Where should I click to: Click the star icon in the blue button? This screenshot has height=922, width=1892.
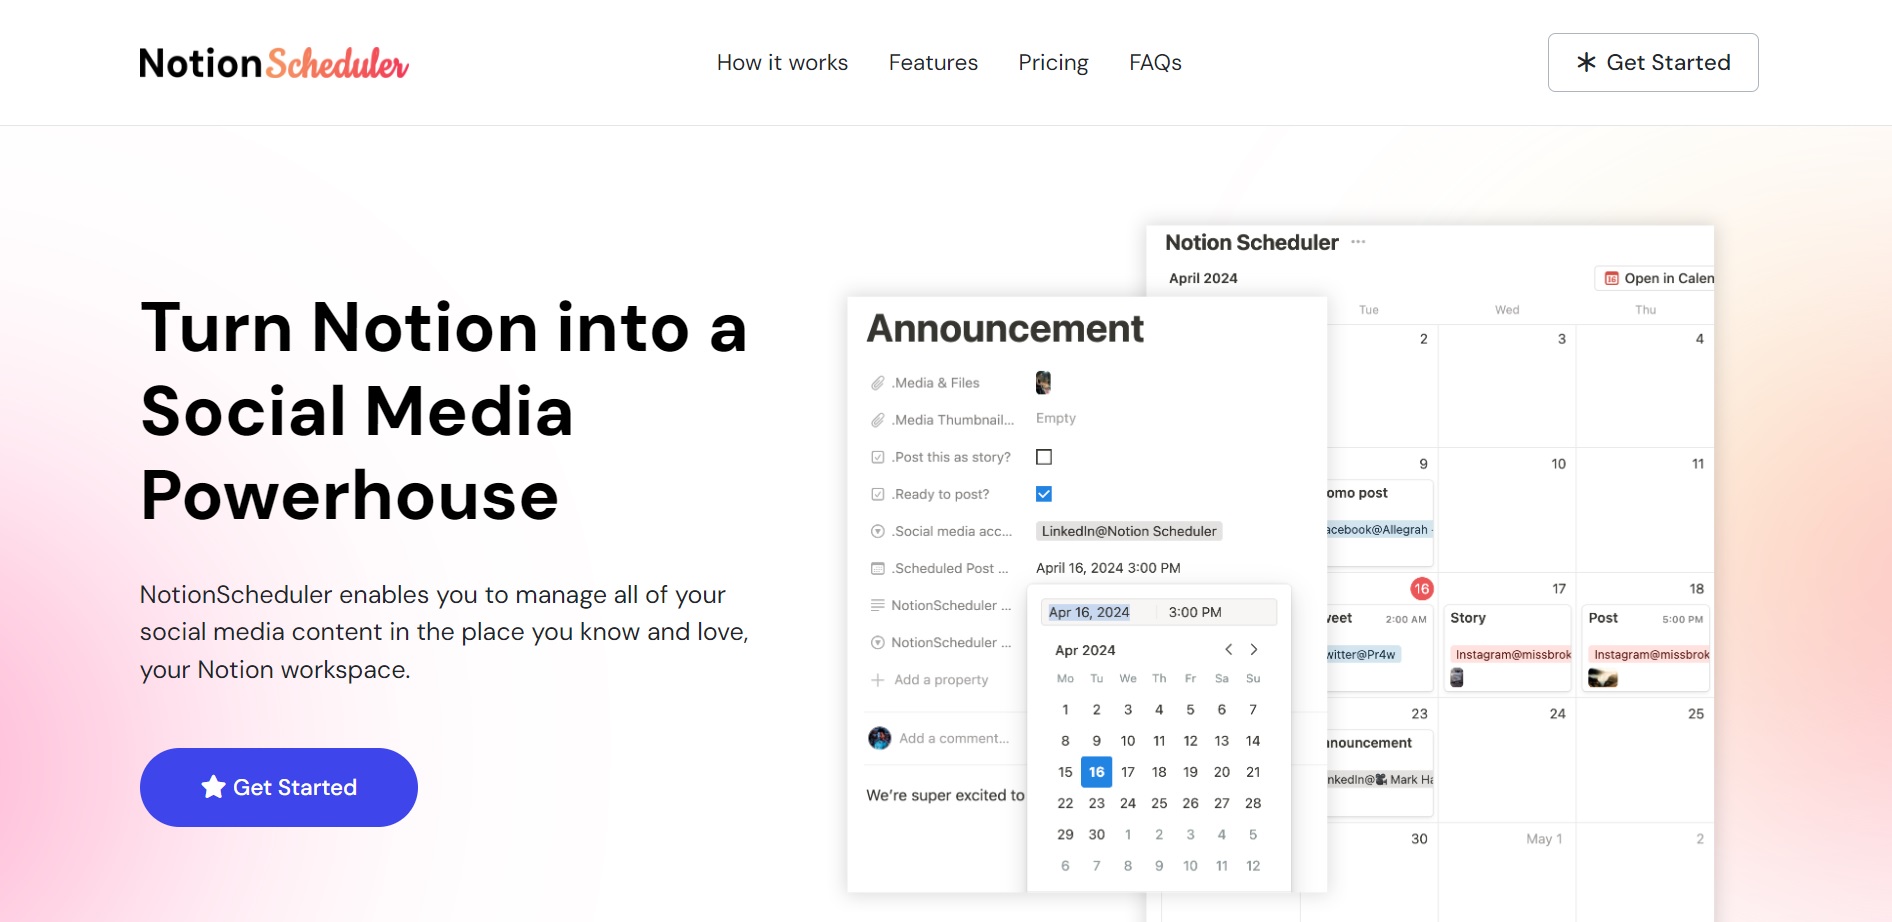click(213, 787)
